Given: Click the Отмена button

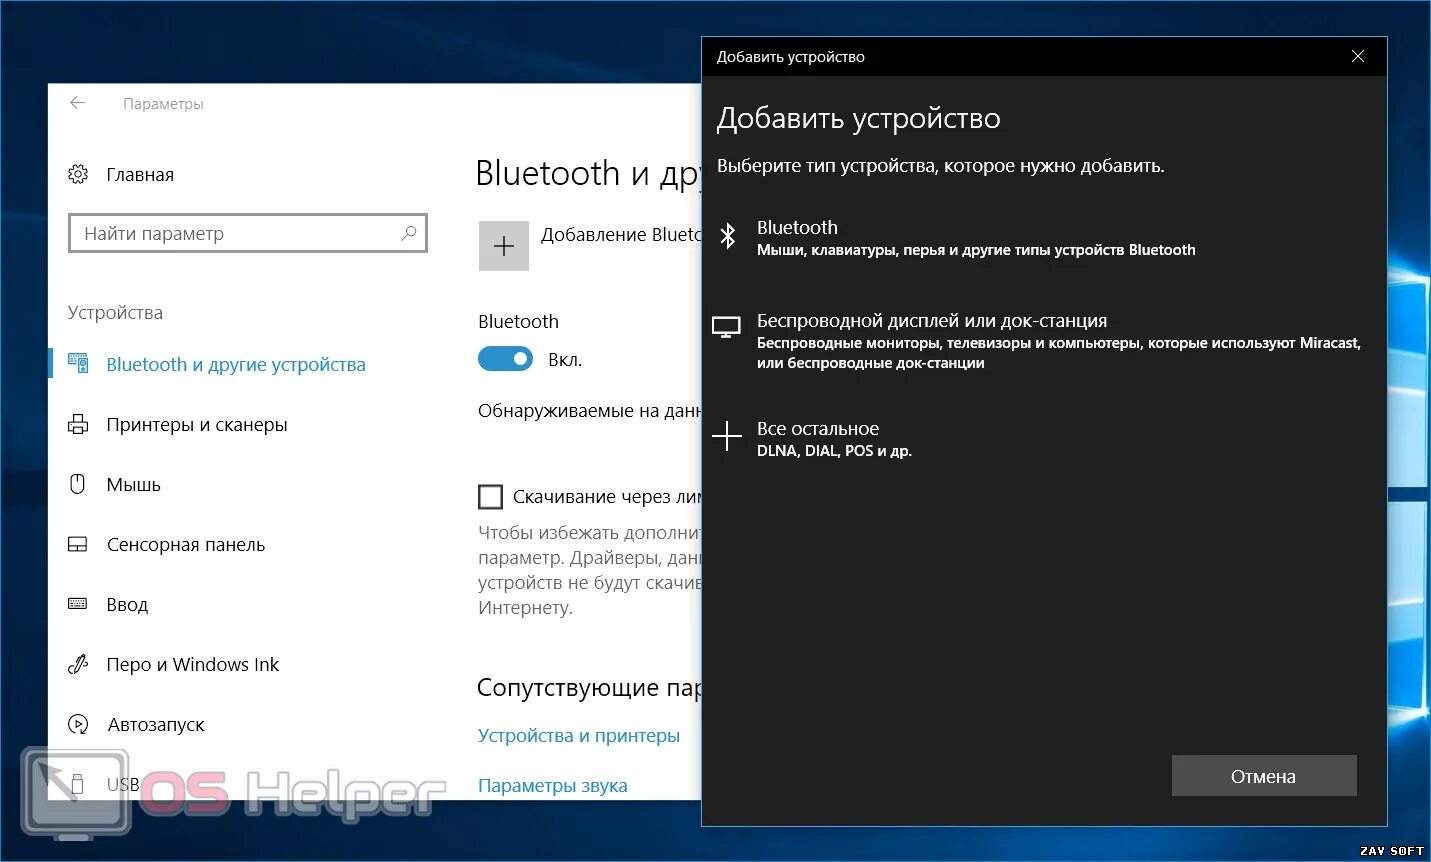Looking at the screenshot, I should [1264, 776].
